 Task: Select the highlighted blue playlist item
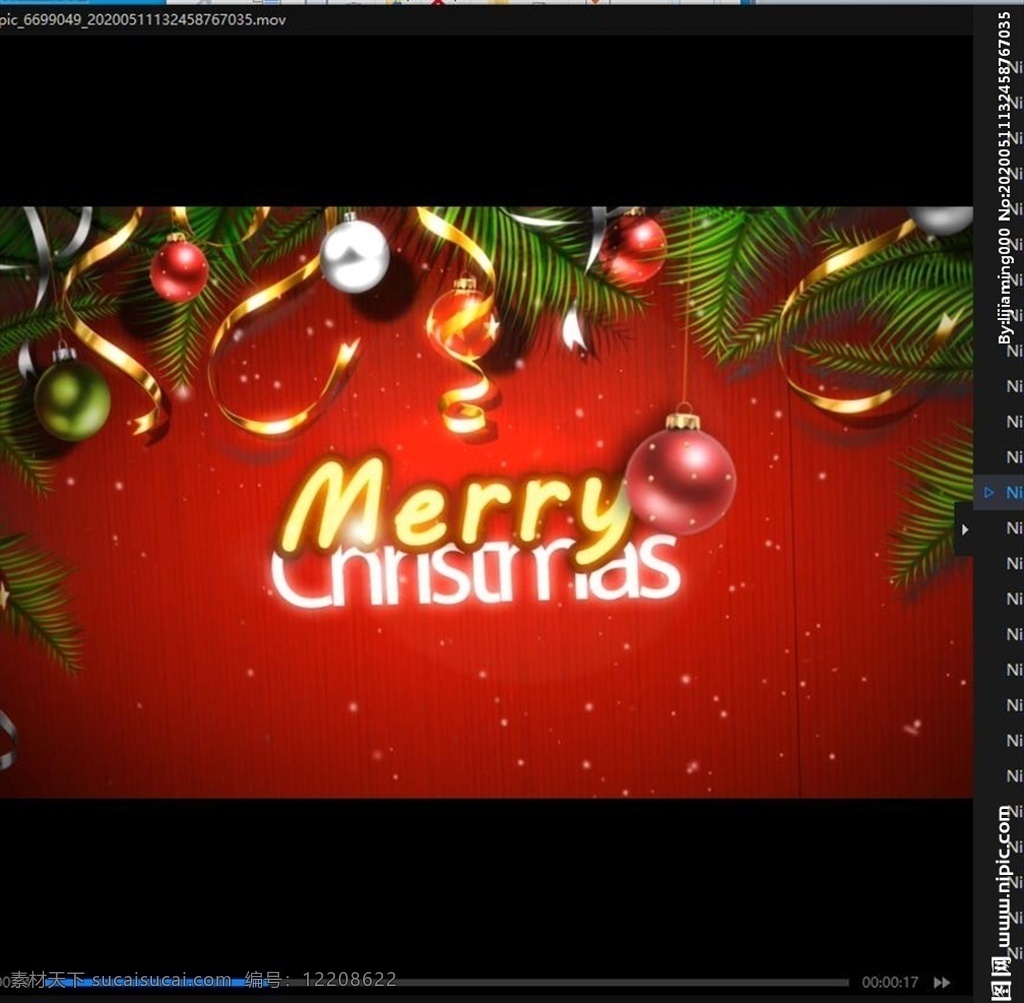pos(999,492)
